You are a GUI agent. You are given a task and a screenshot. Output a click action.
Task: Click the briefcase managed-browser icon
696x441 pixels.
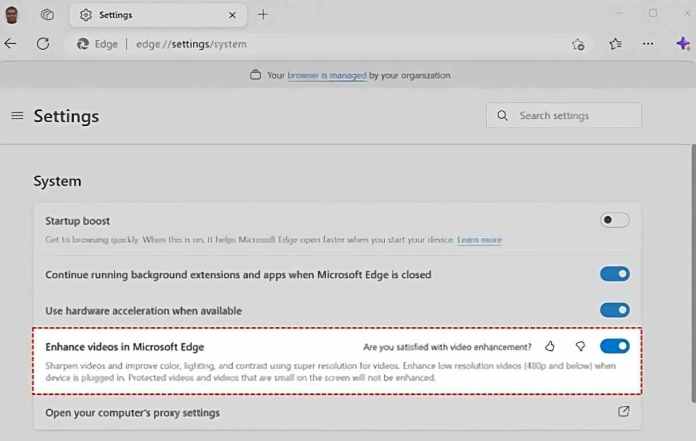pos(255,75)
